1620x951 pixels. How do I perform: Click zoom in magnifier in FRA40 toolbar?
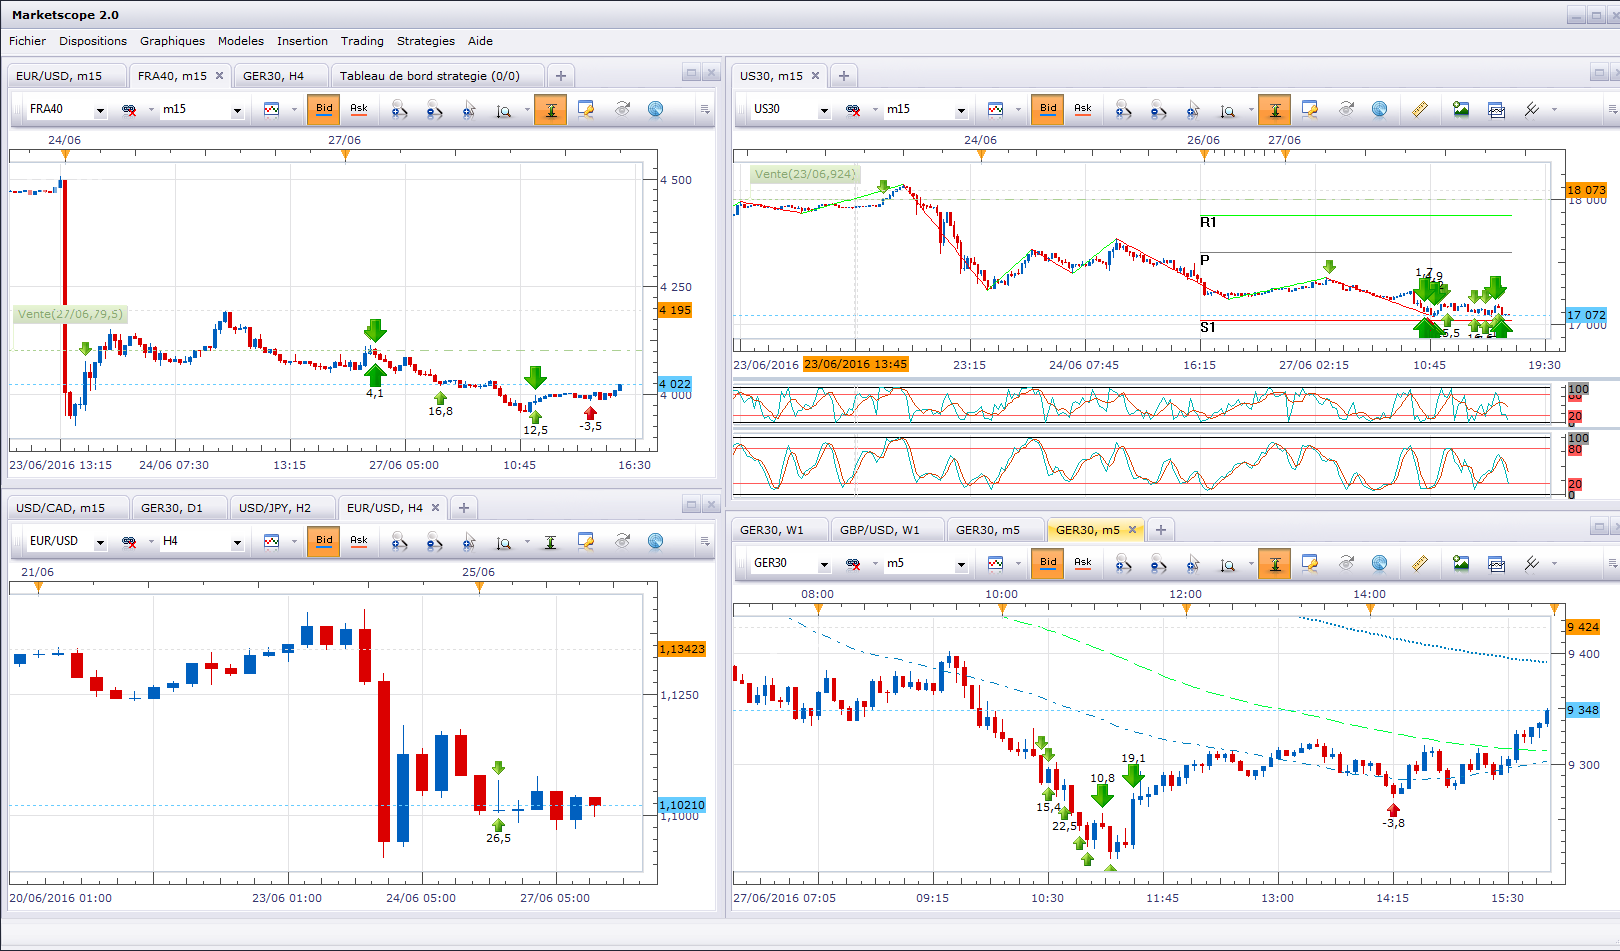[399, 110]
